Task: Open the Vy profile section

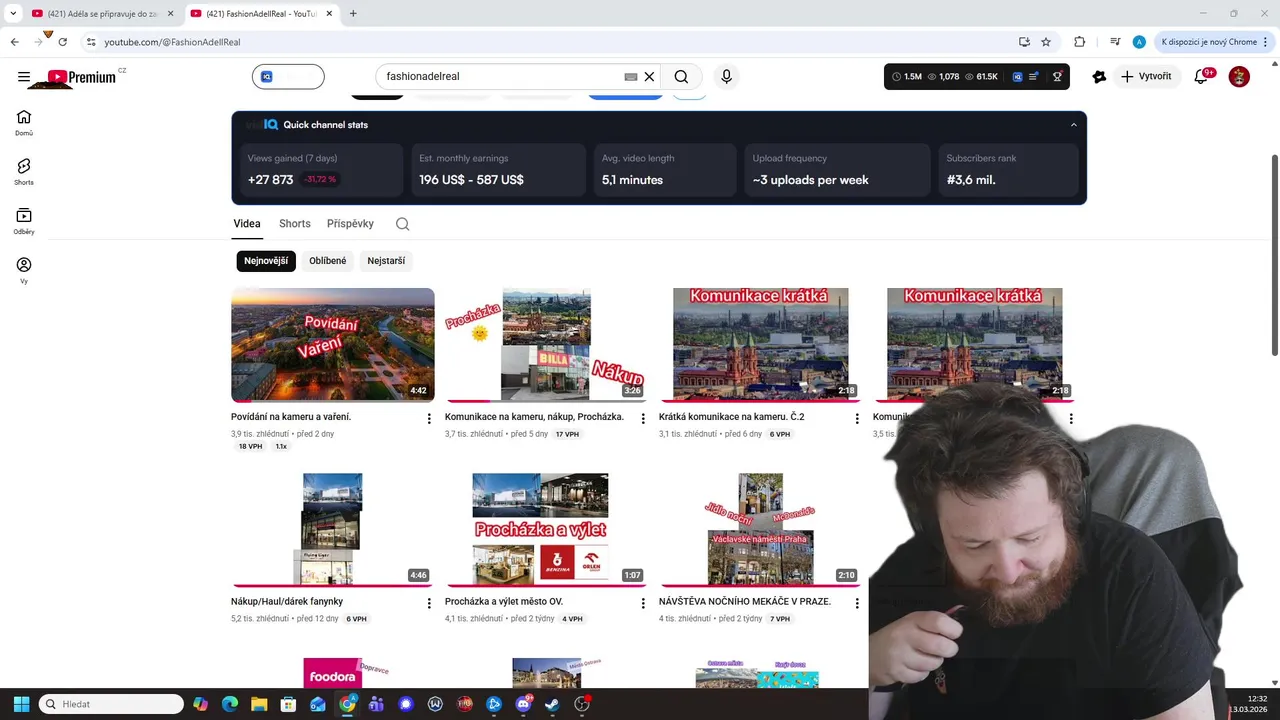Action: point(24,270)
